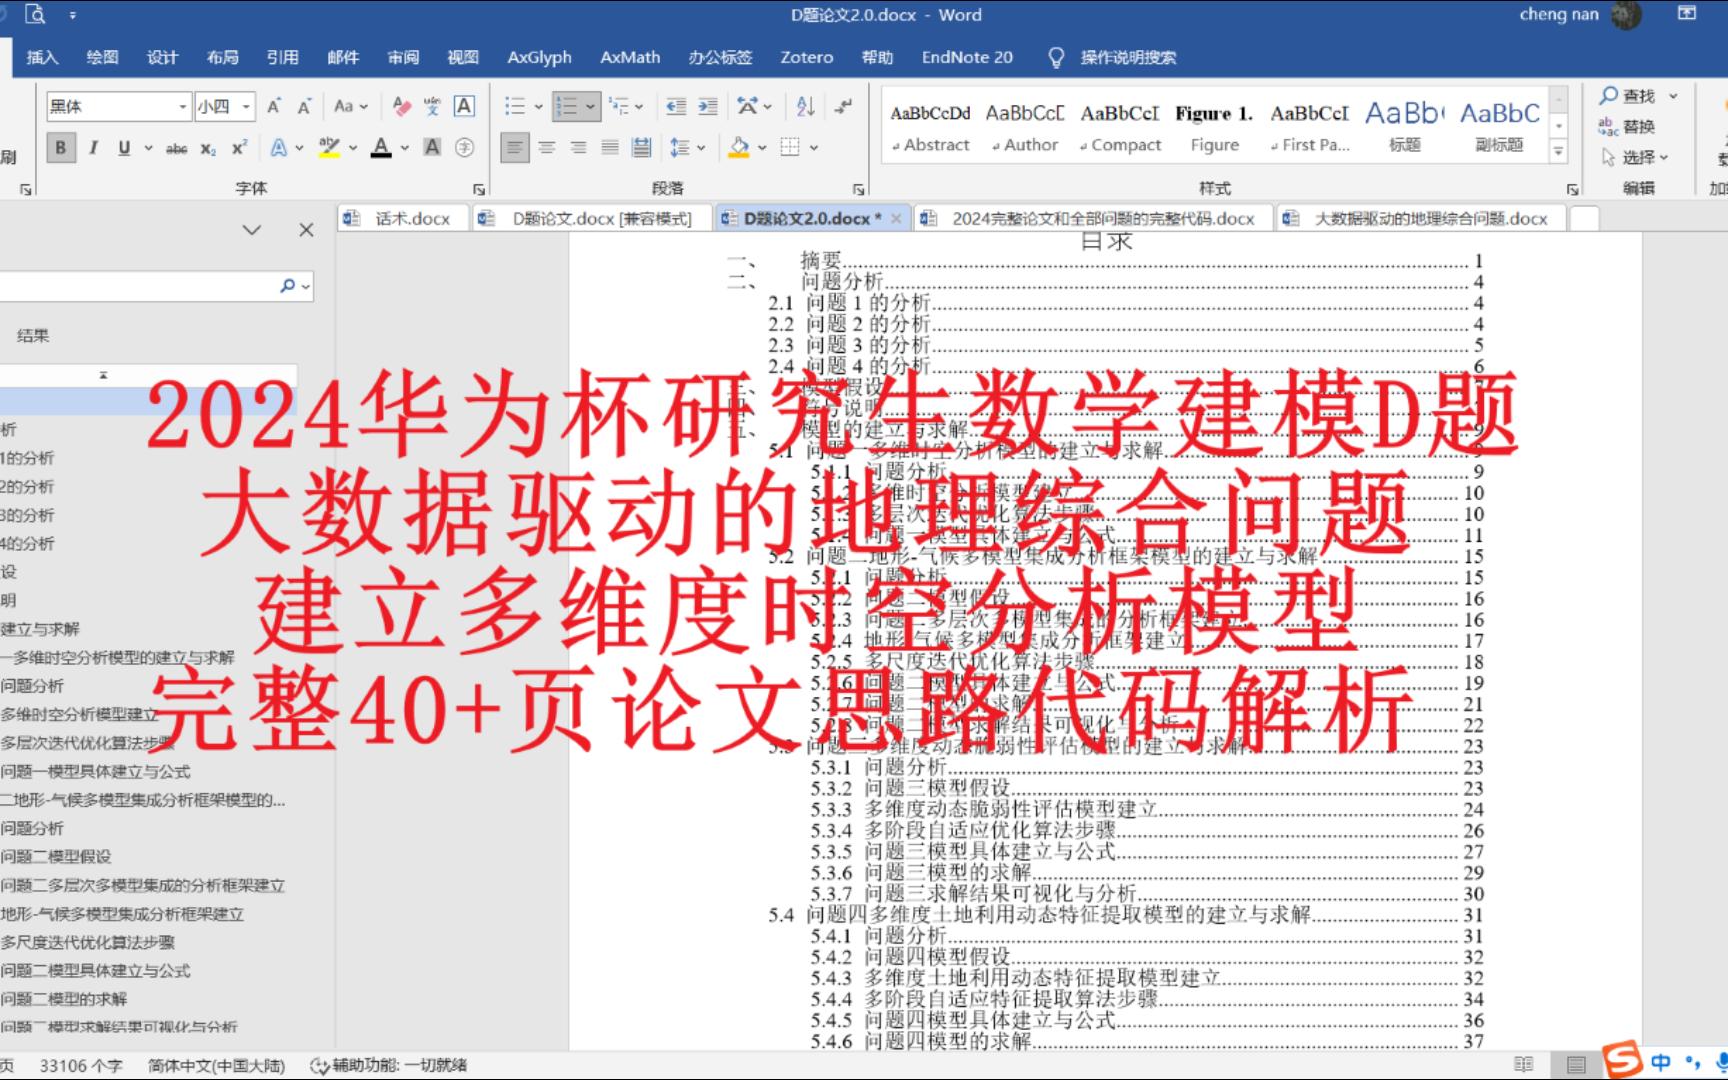Close the navigation pane

click(x=306, y=230)
